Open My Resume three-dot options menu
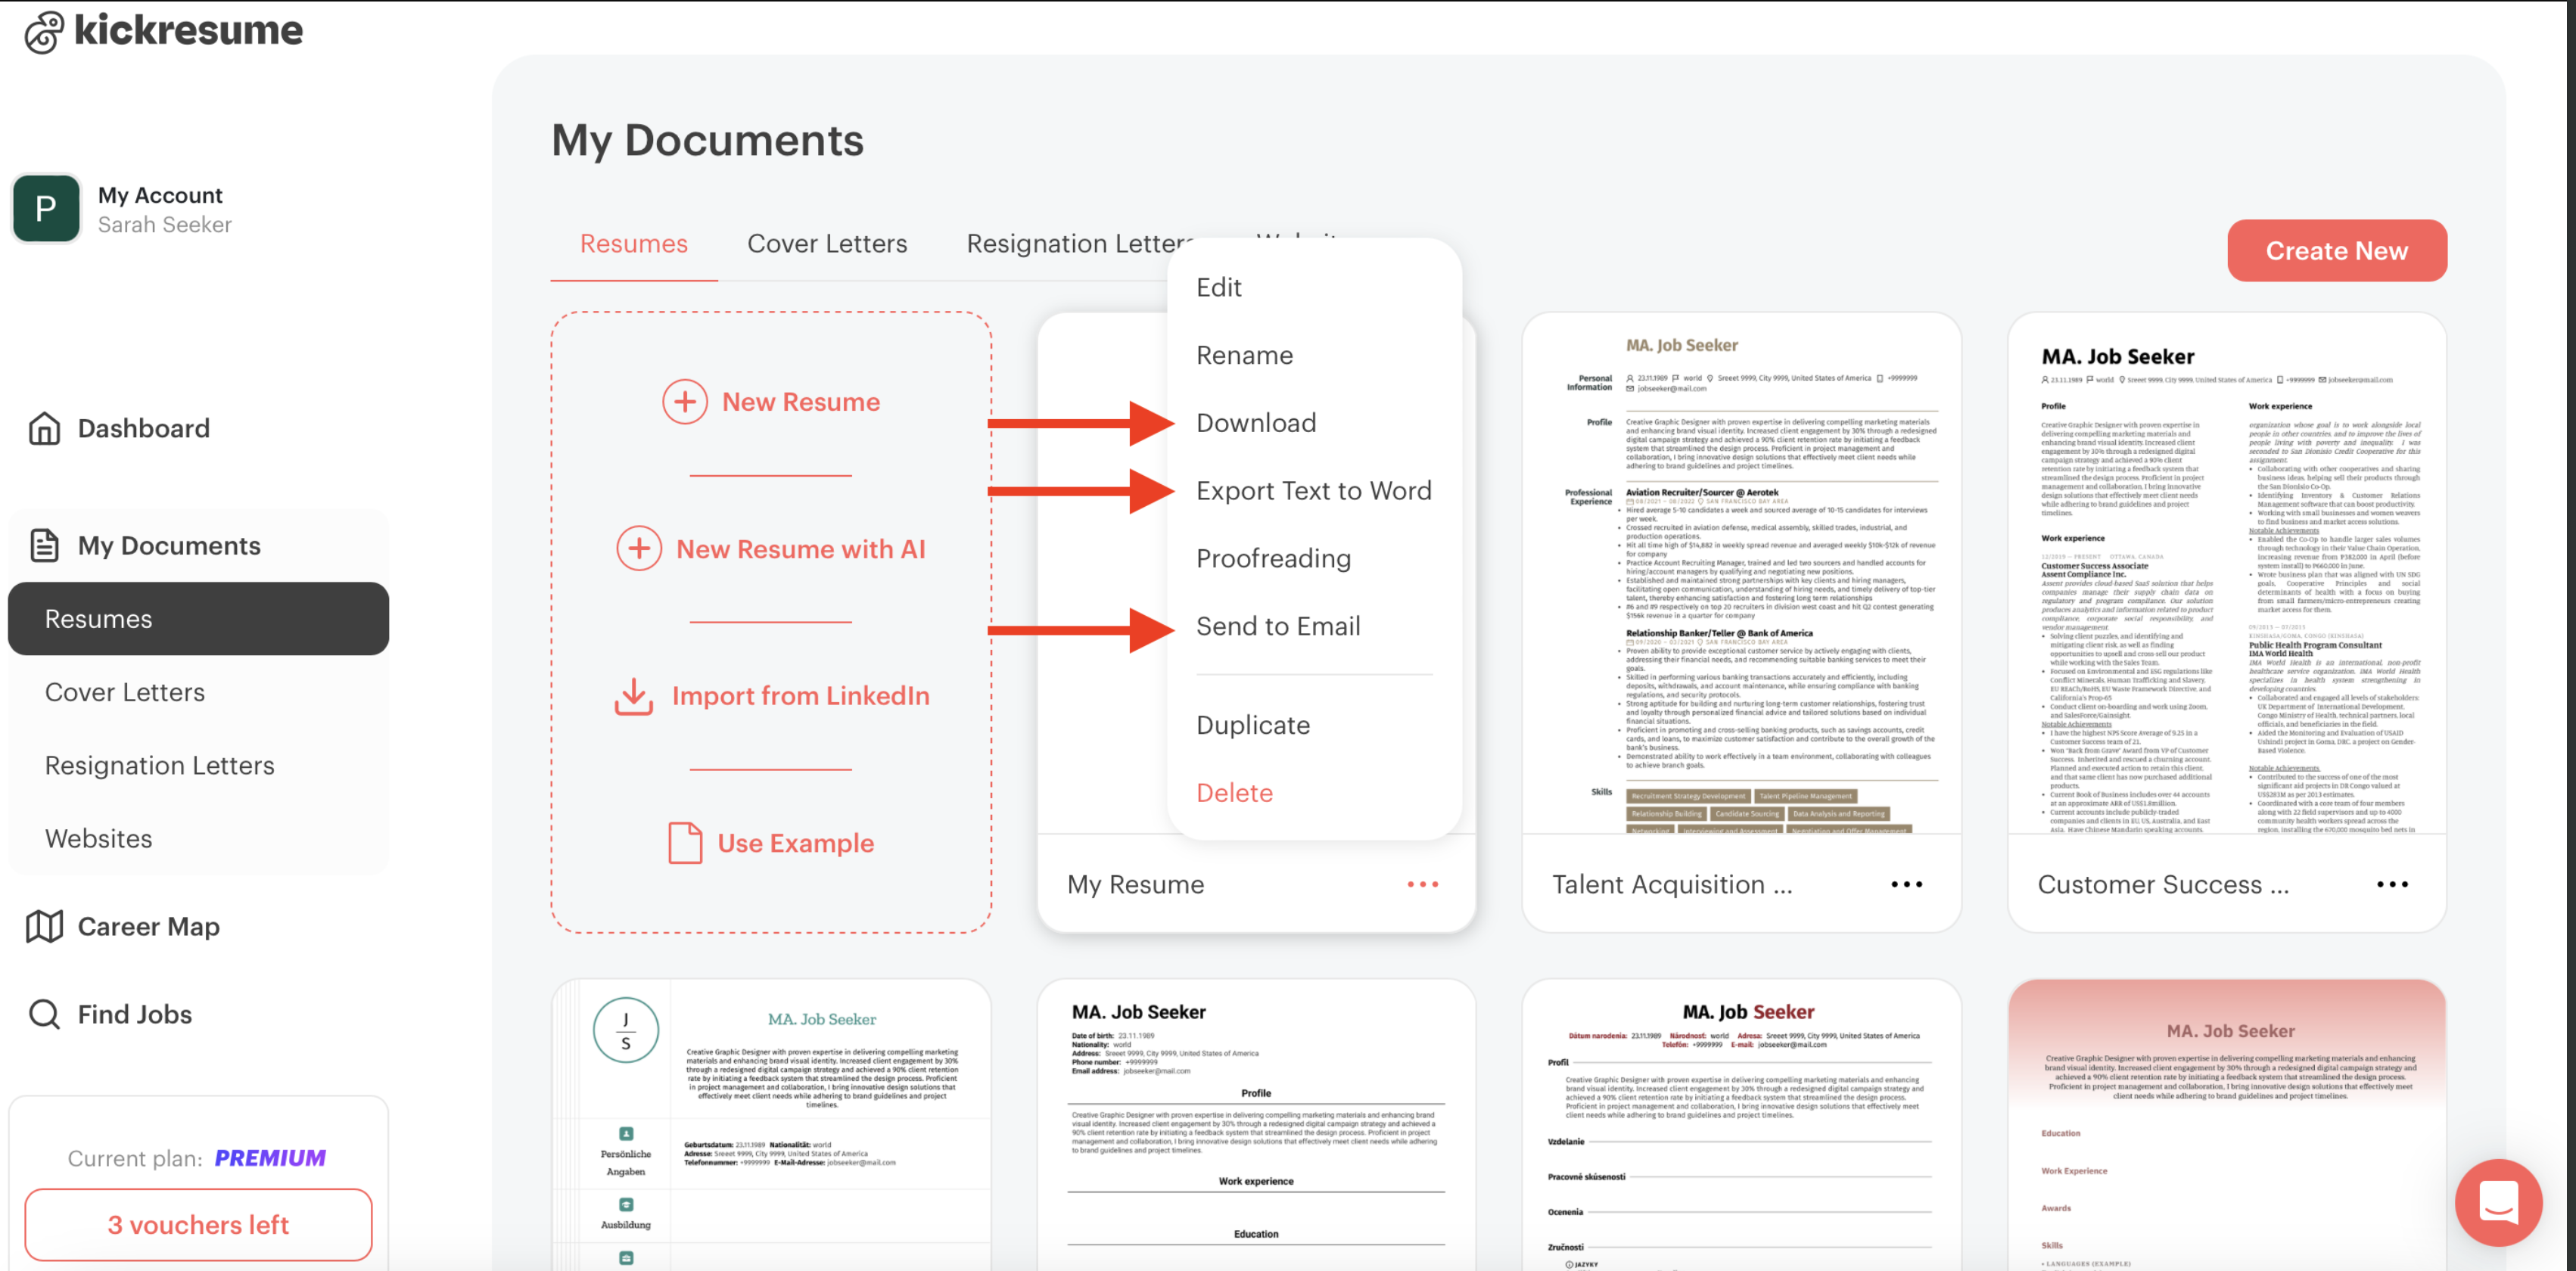Viewport: 2576px width, 1271px height. (1422, 884)
